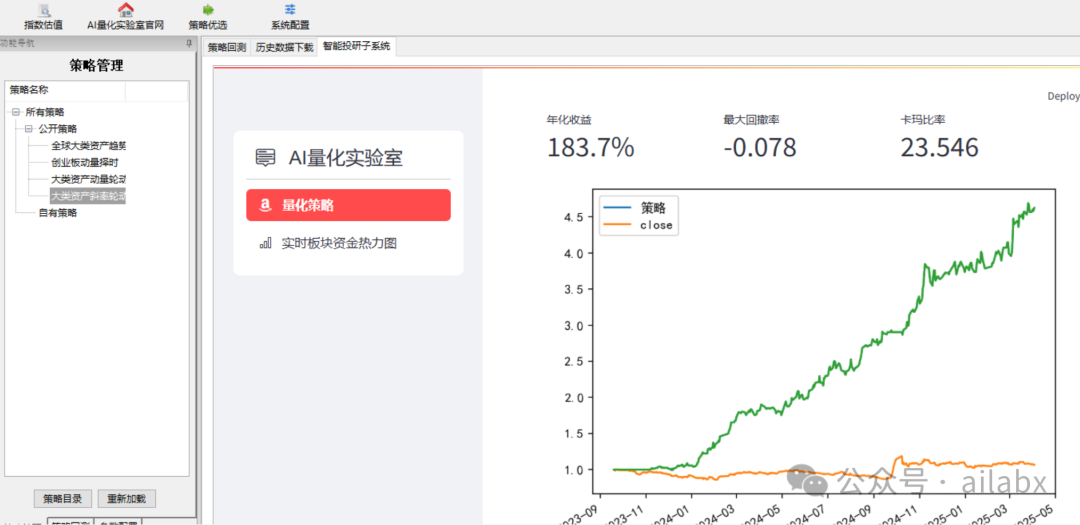Click the 最大回撤率 label
1080x525 pixels.
pos(751,120)
